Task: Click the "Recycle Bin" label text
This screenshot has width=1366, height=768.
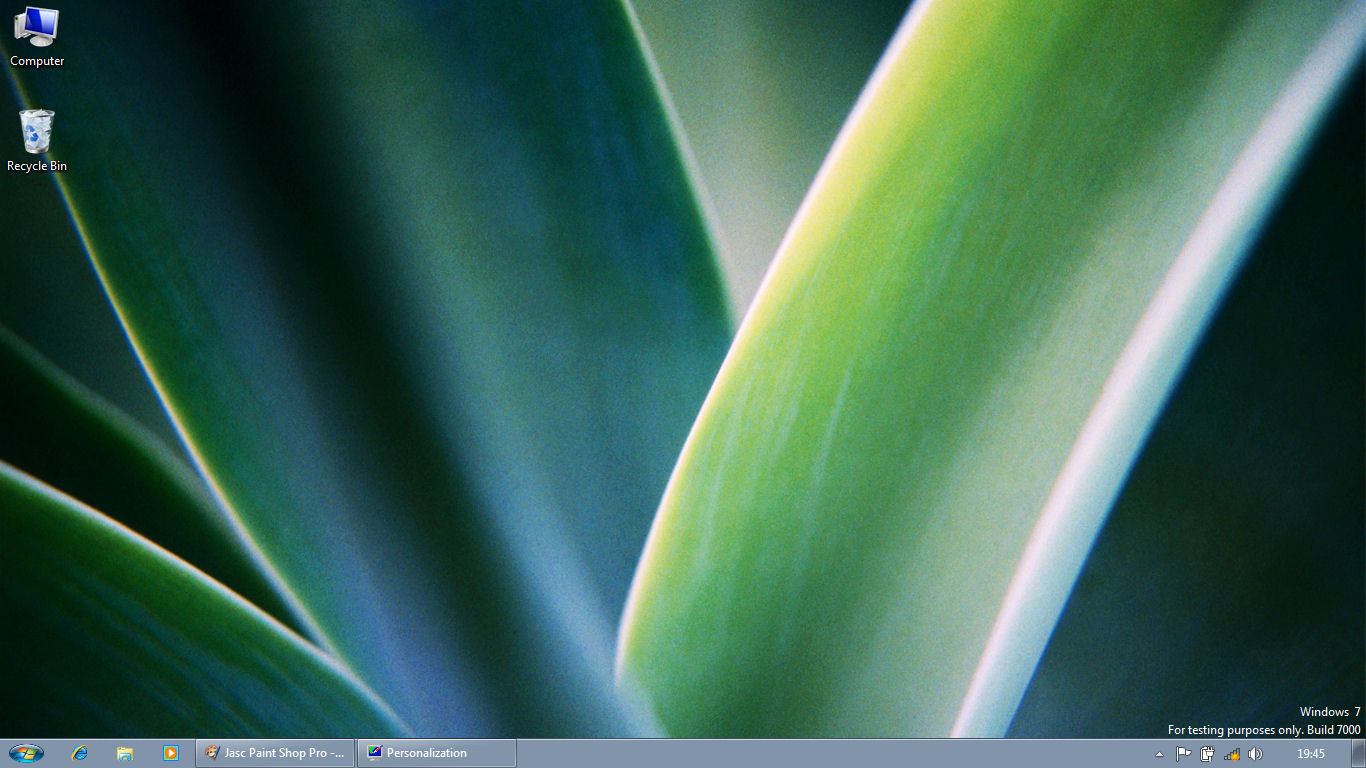Action: 37,166
